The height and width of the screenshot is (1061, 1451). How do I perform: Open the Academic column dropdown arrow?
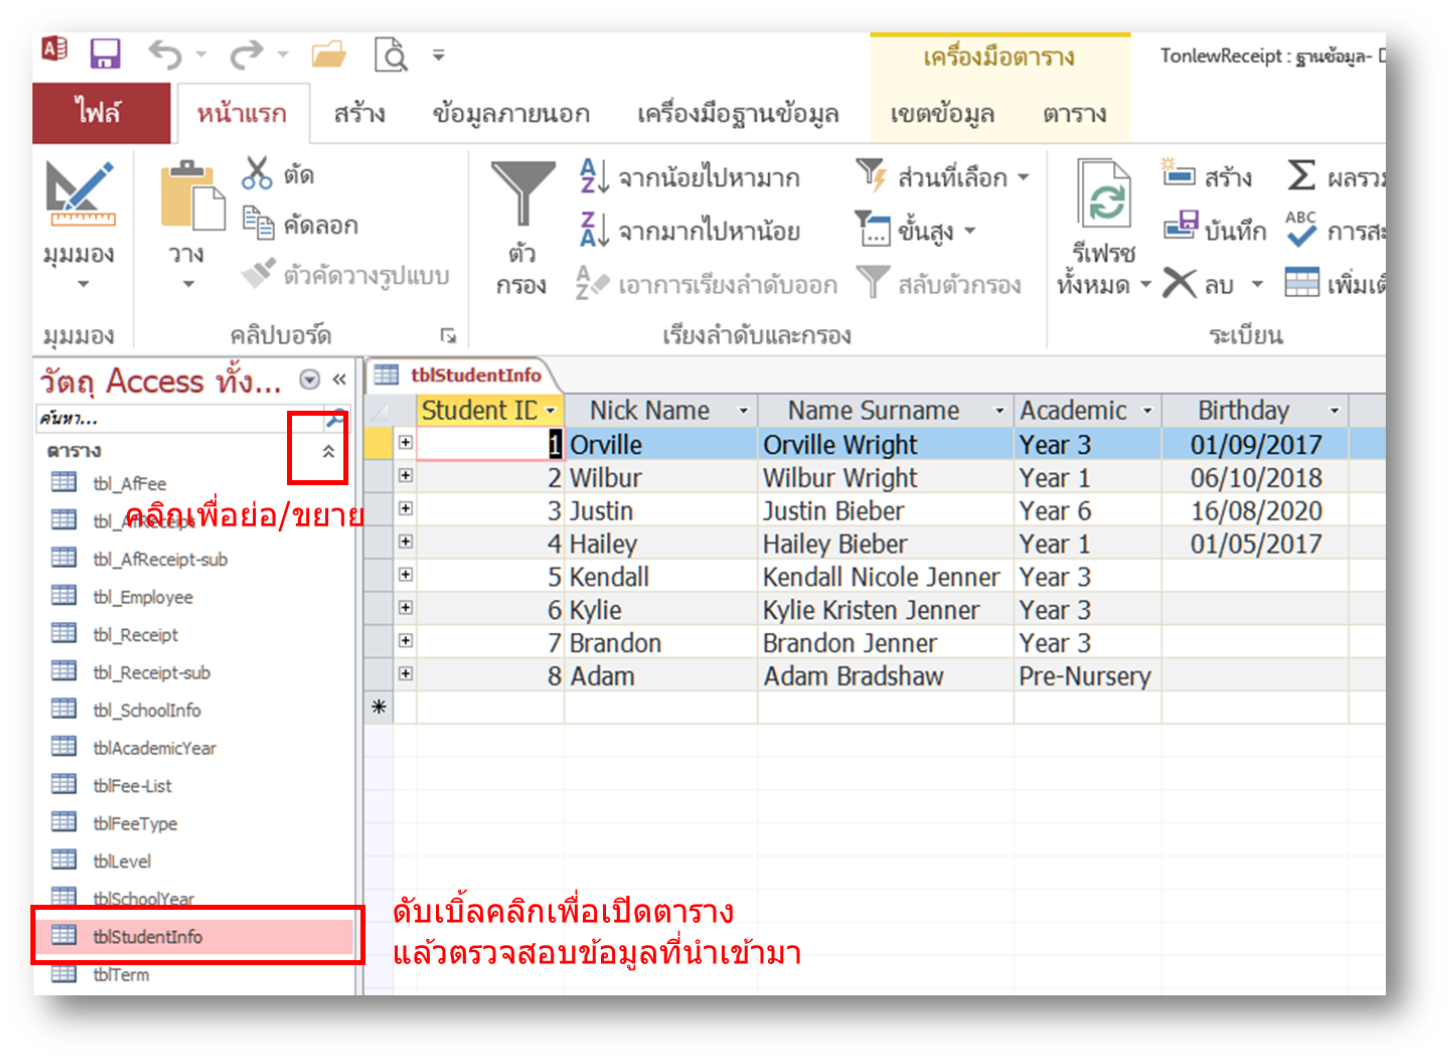[1147, 411]
